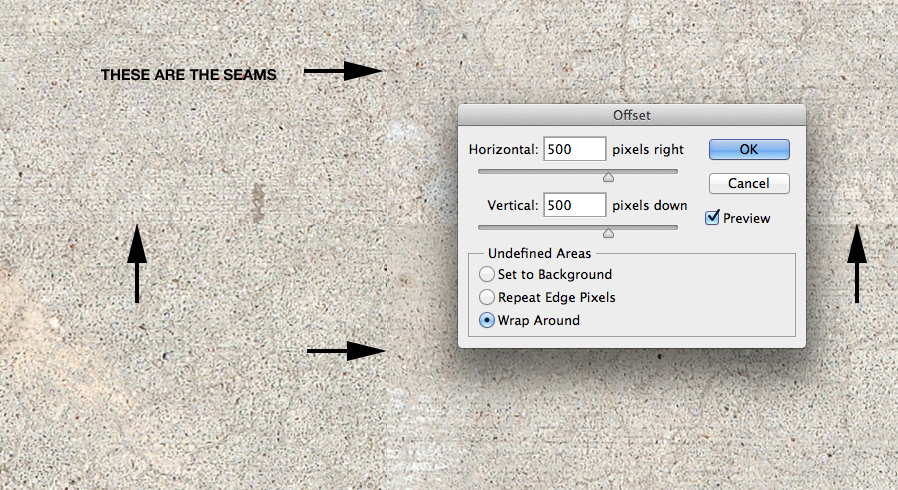
Task: Toggle the Preview checkbox
Action: pyautogui.click(x=712, y=218)
